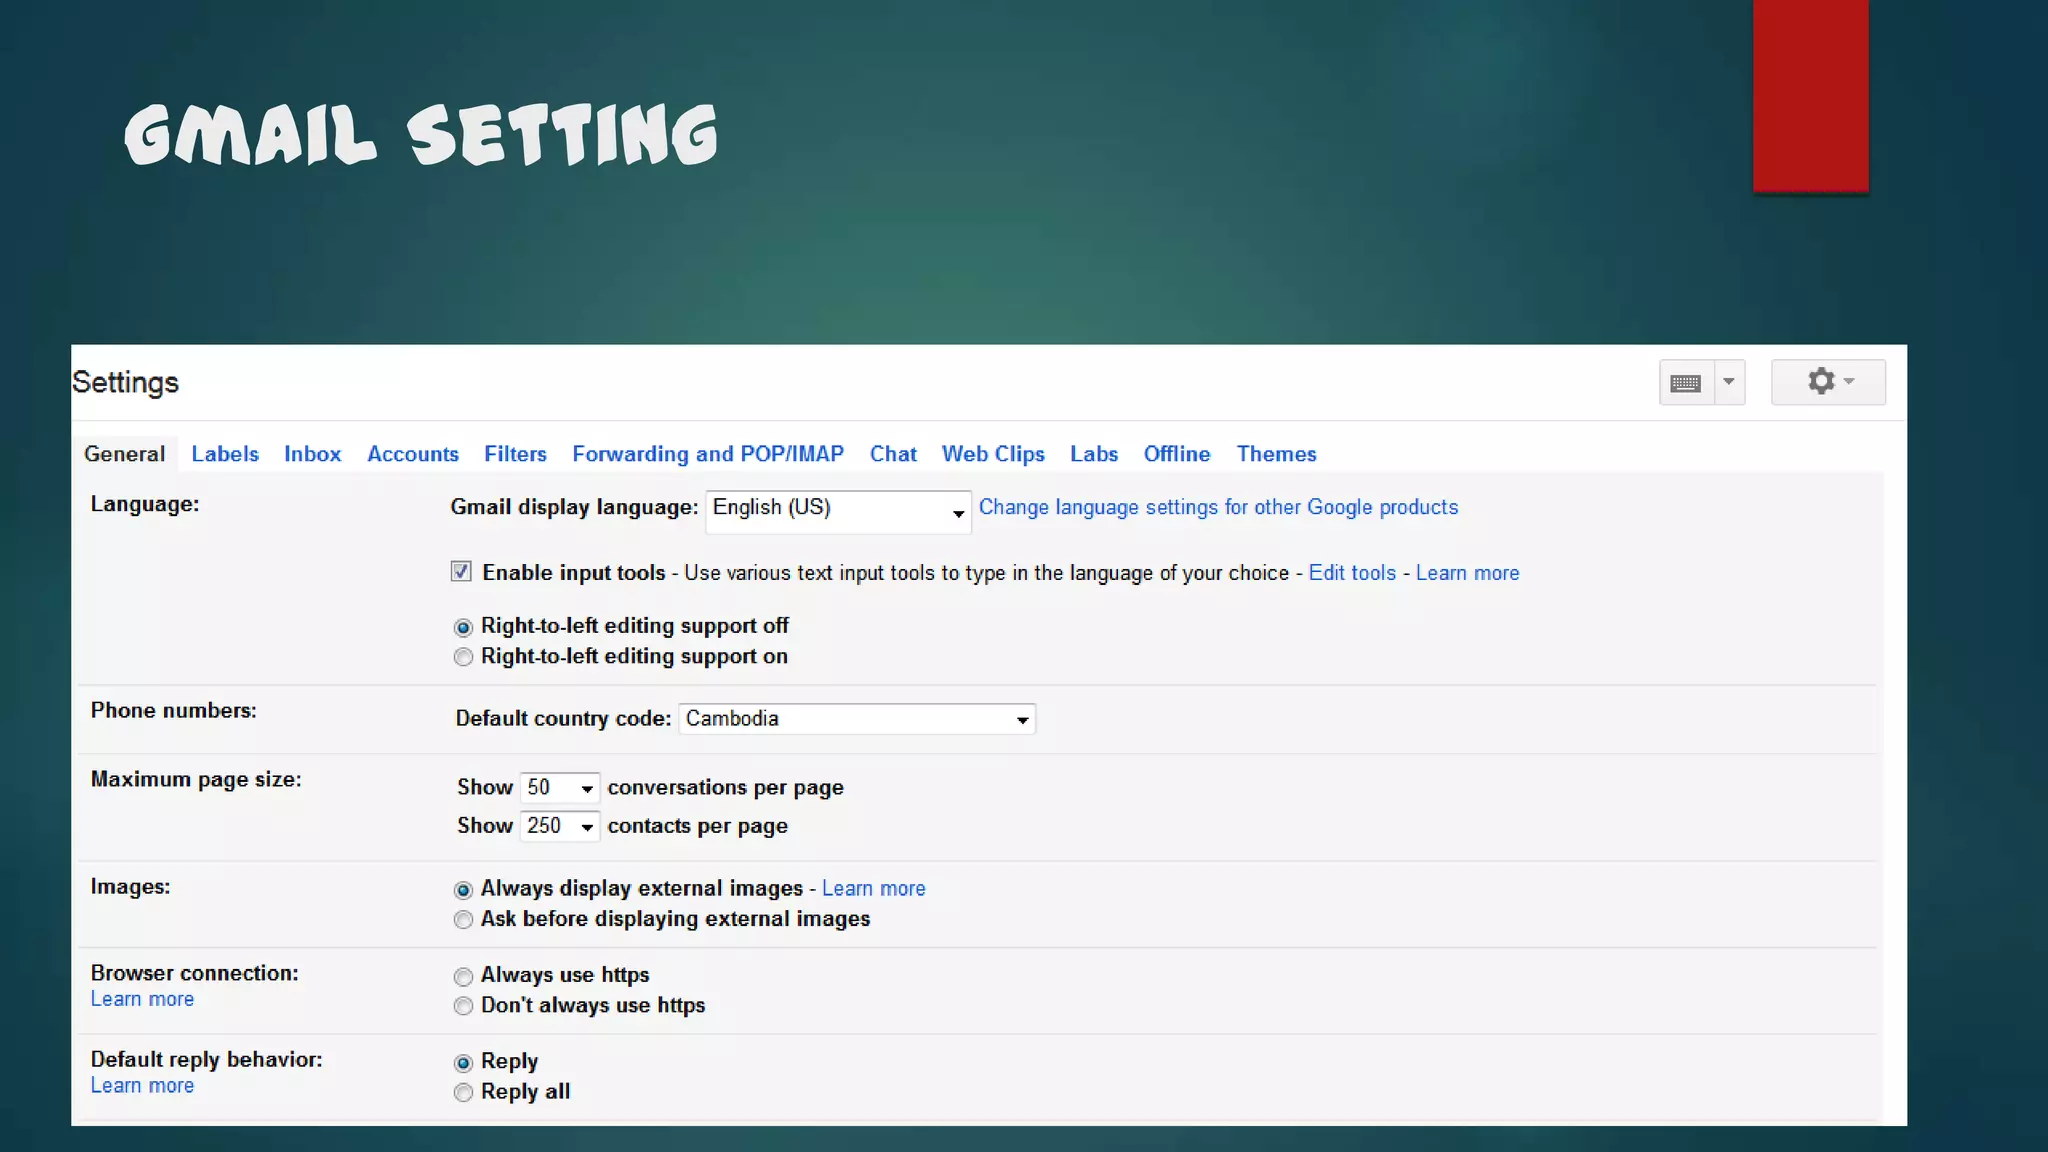The height and width of the screenshot is (1152, 2048).
Task: Open the Default country code dropdown
Action: pos(857,719)
